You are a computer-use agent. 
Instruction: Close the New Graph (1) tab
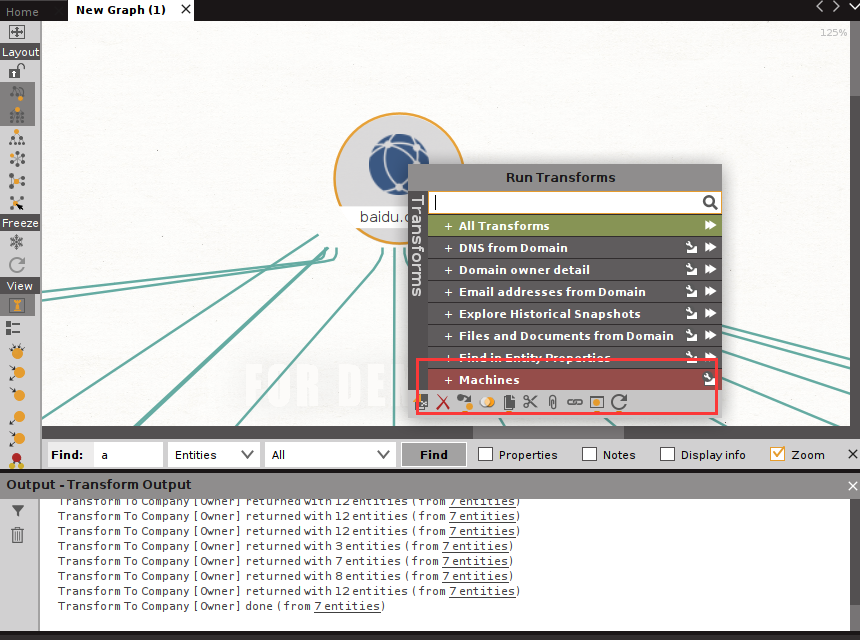[x=186, y=9]
